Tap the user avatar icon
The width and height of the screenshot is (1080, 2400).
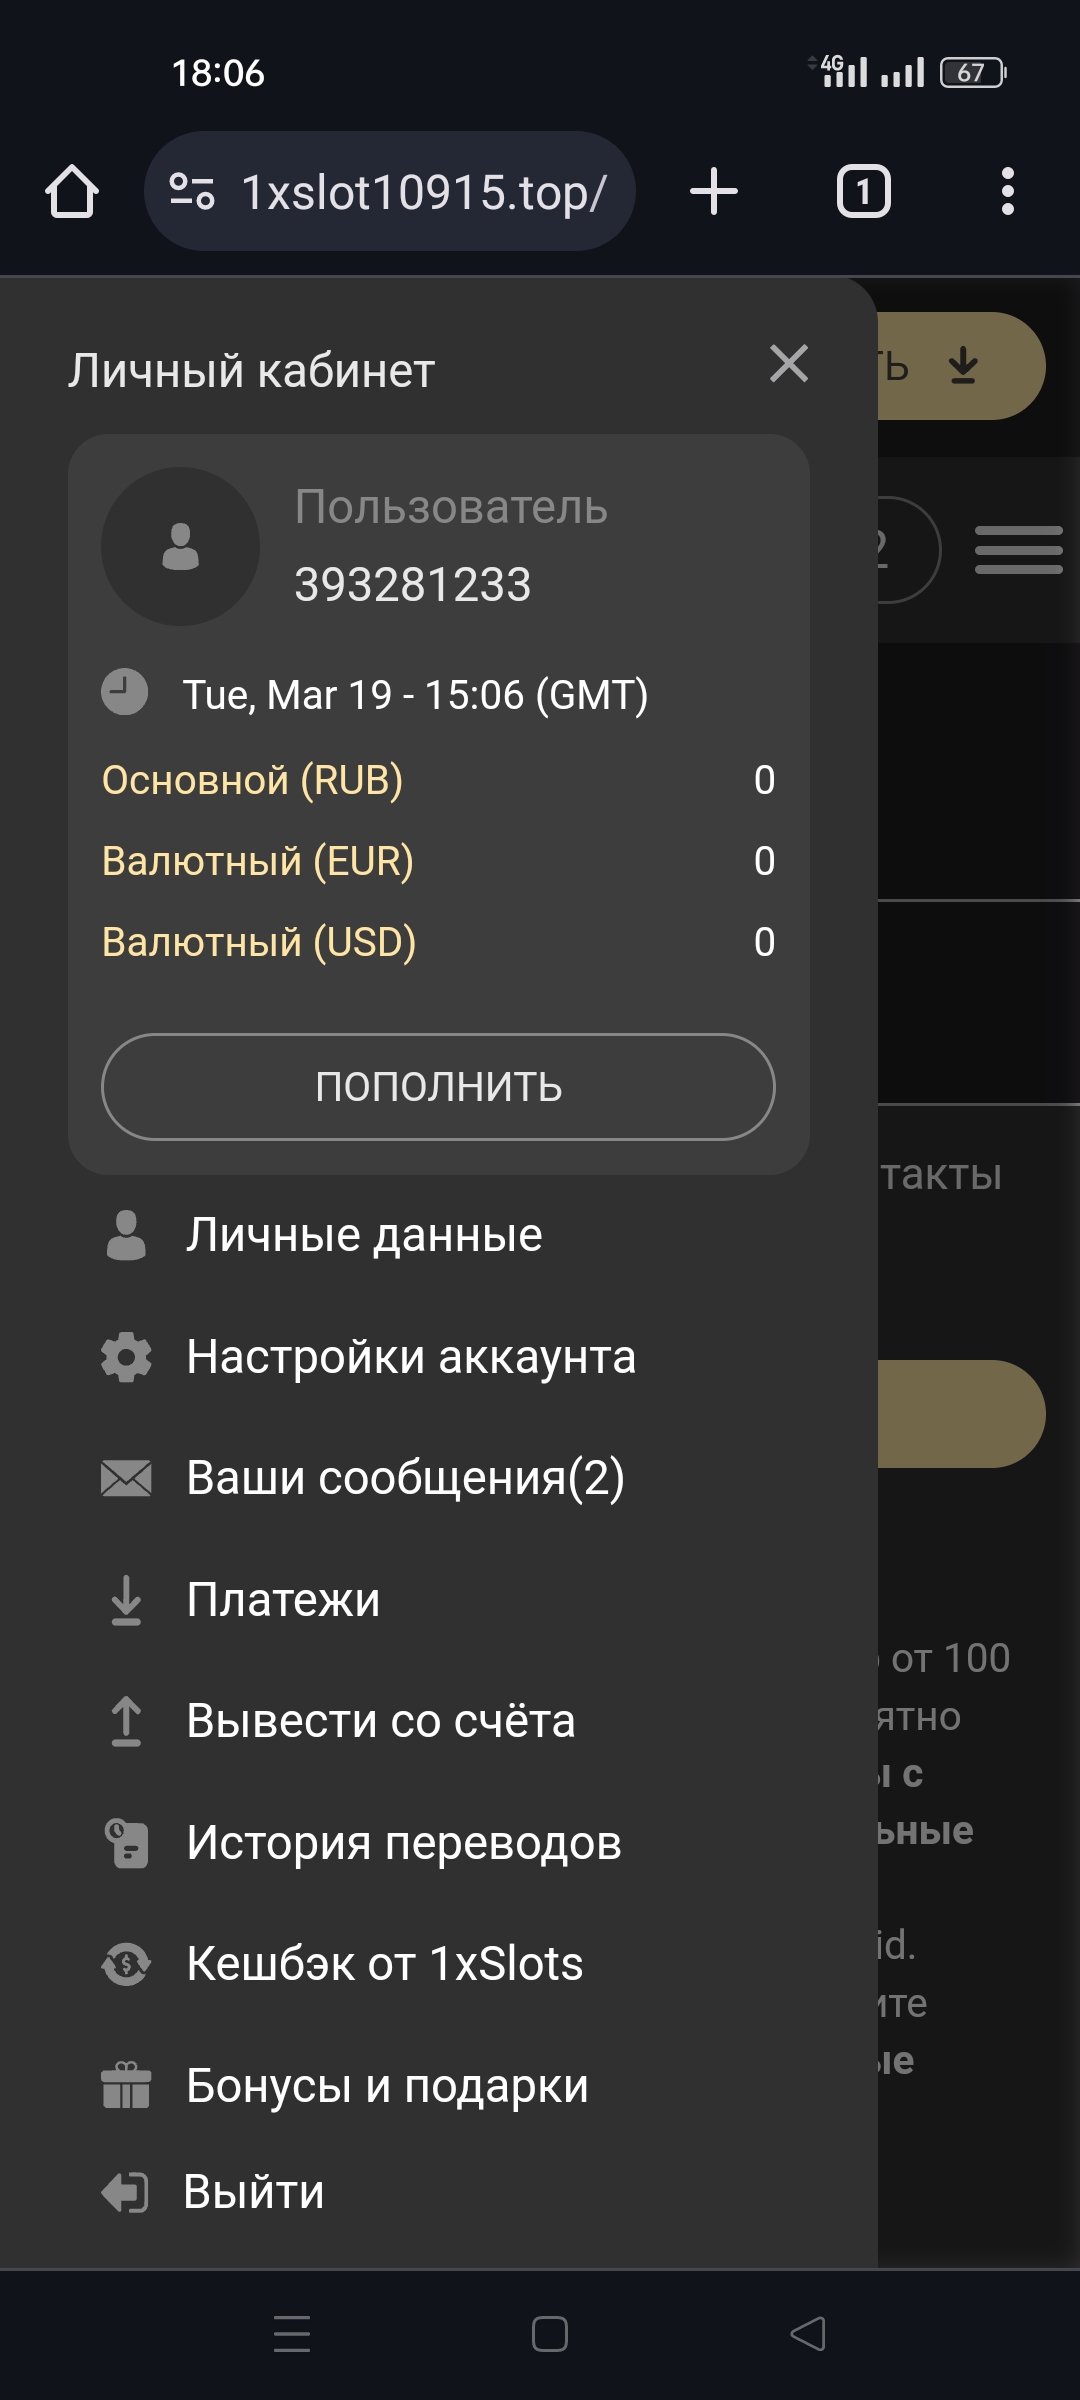point(180,546)
